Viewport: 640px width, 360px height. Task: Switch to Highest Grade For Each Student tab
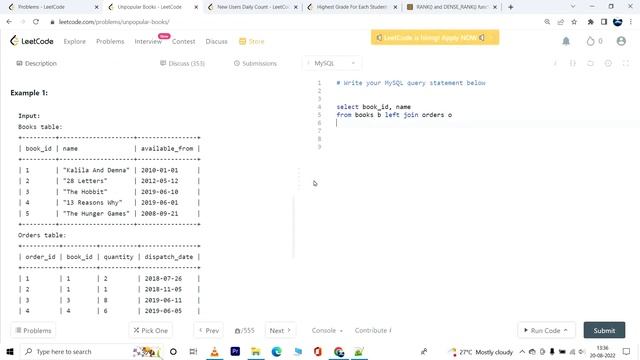pos(351,7)
